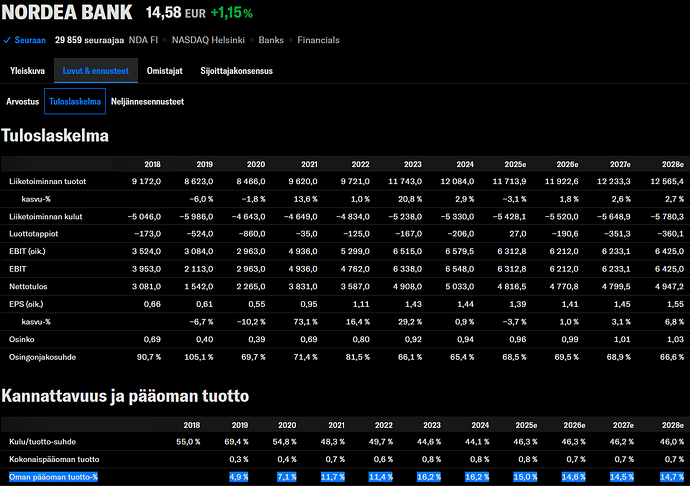The image size is (690, 486).
Task: Open the Banks industry link
Action: pos(271,40)
